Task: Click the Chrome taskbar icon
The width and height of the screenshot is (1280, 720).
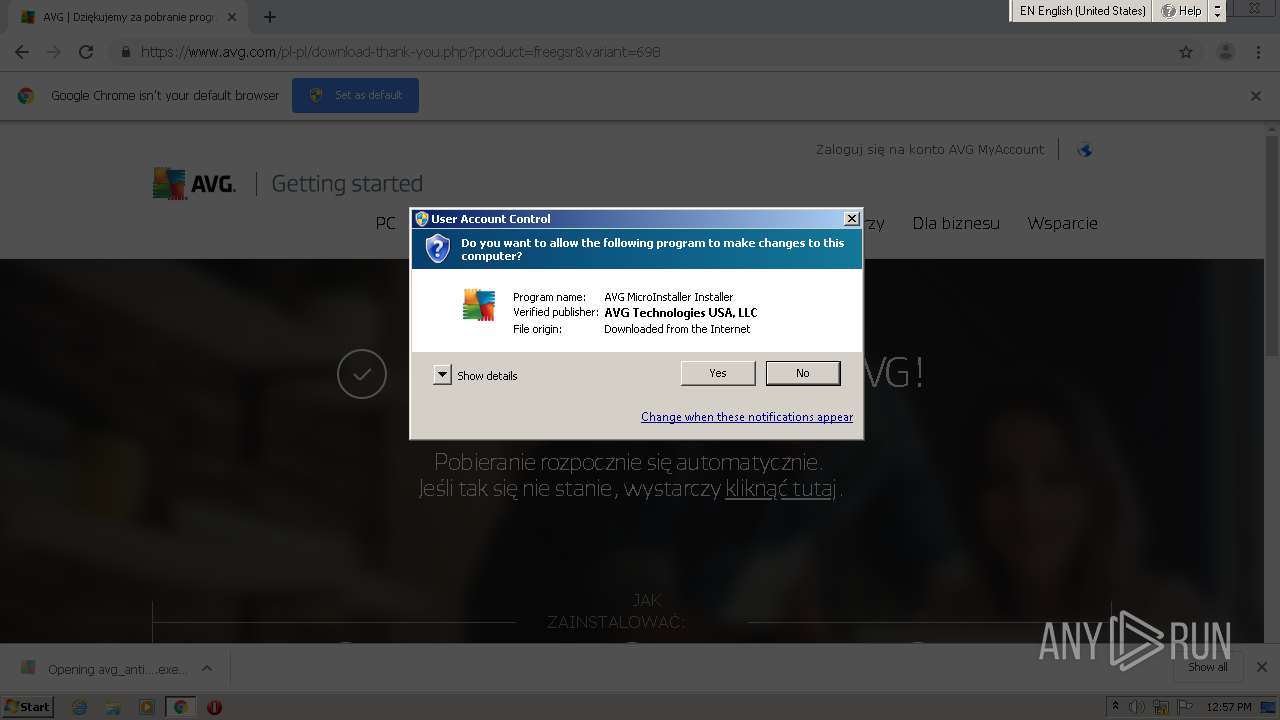Action: pyautogui.click(x=181, y=707)
